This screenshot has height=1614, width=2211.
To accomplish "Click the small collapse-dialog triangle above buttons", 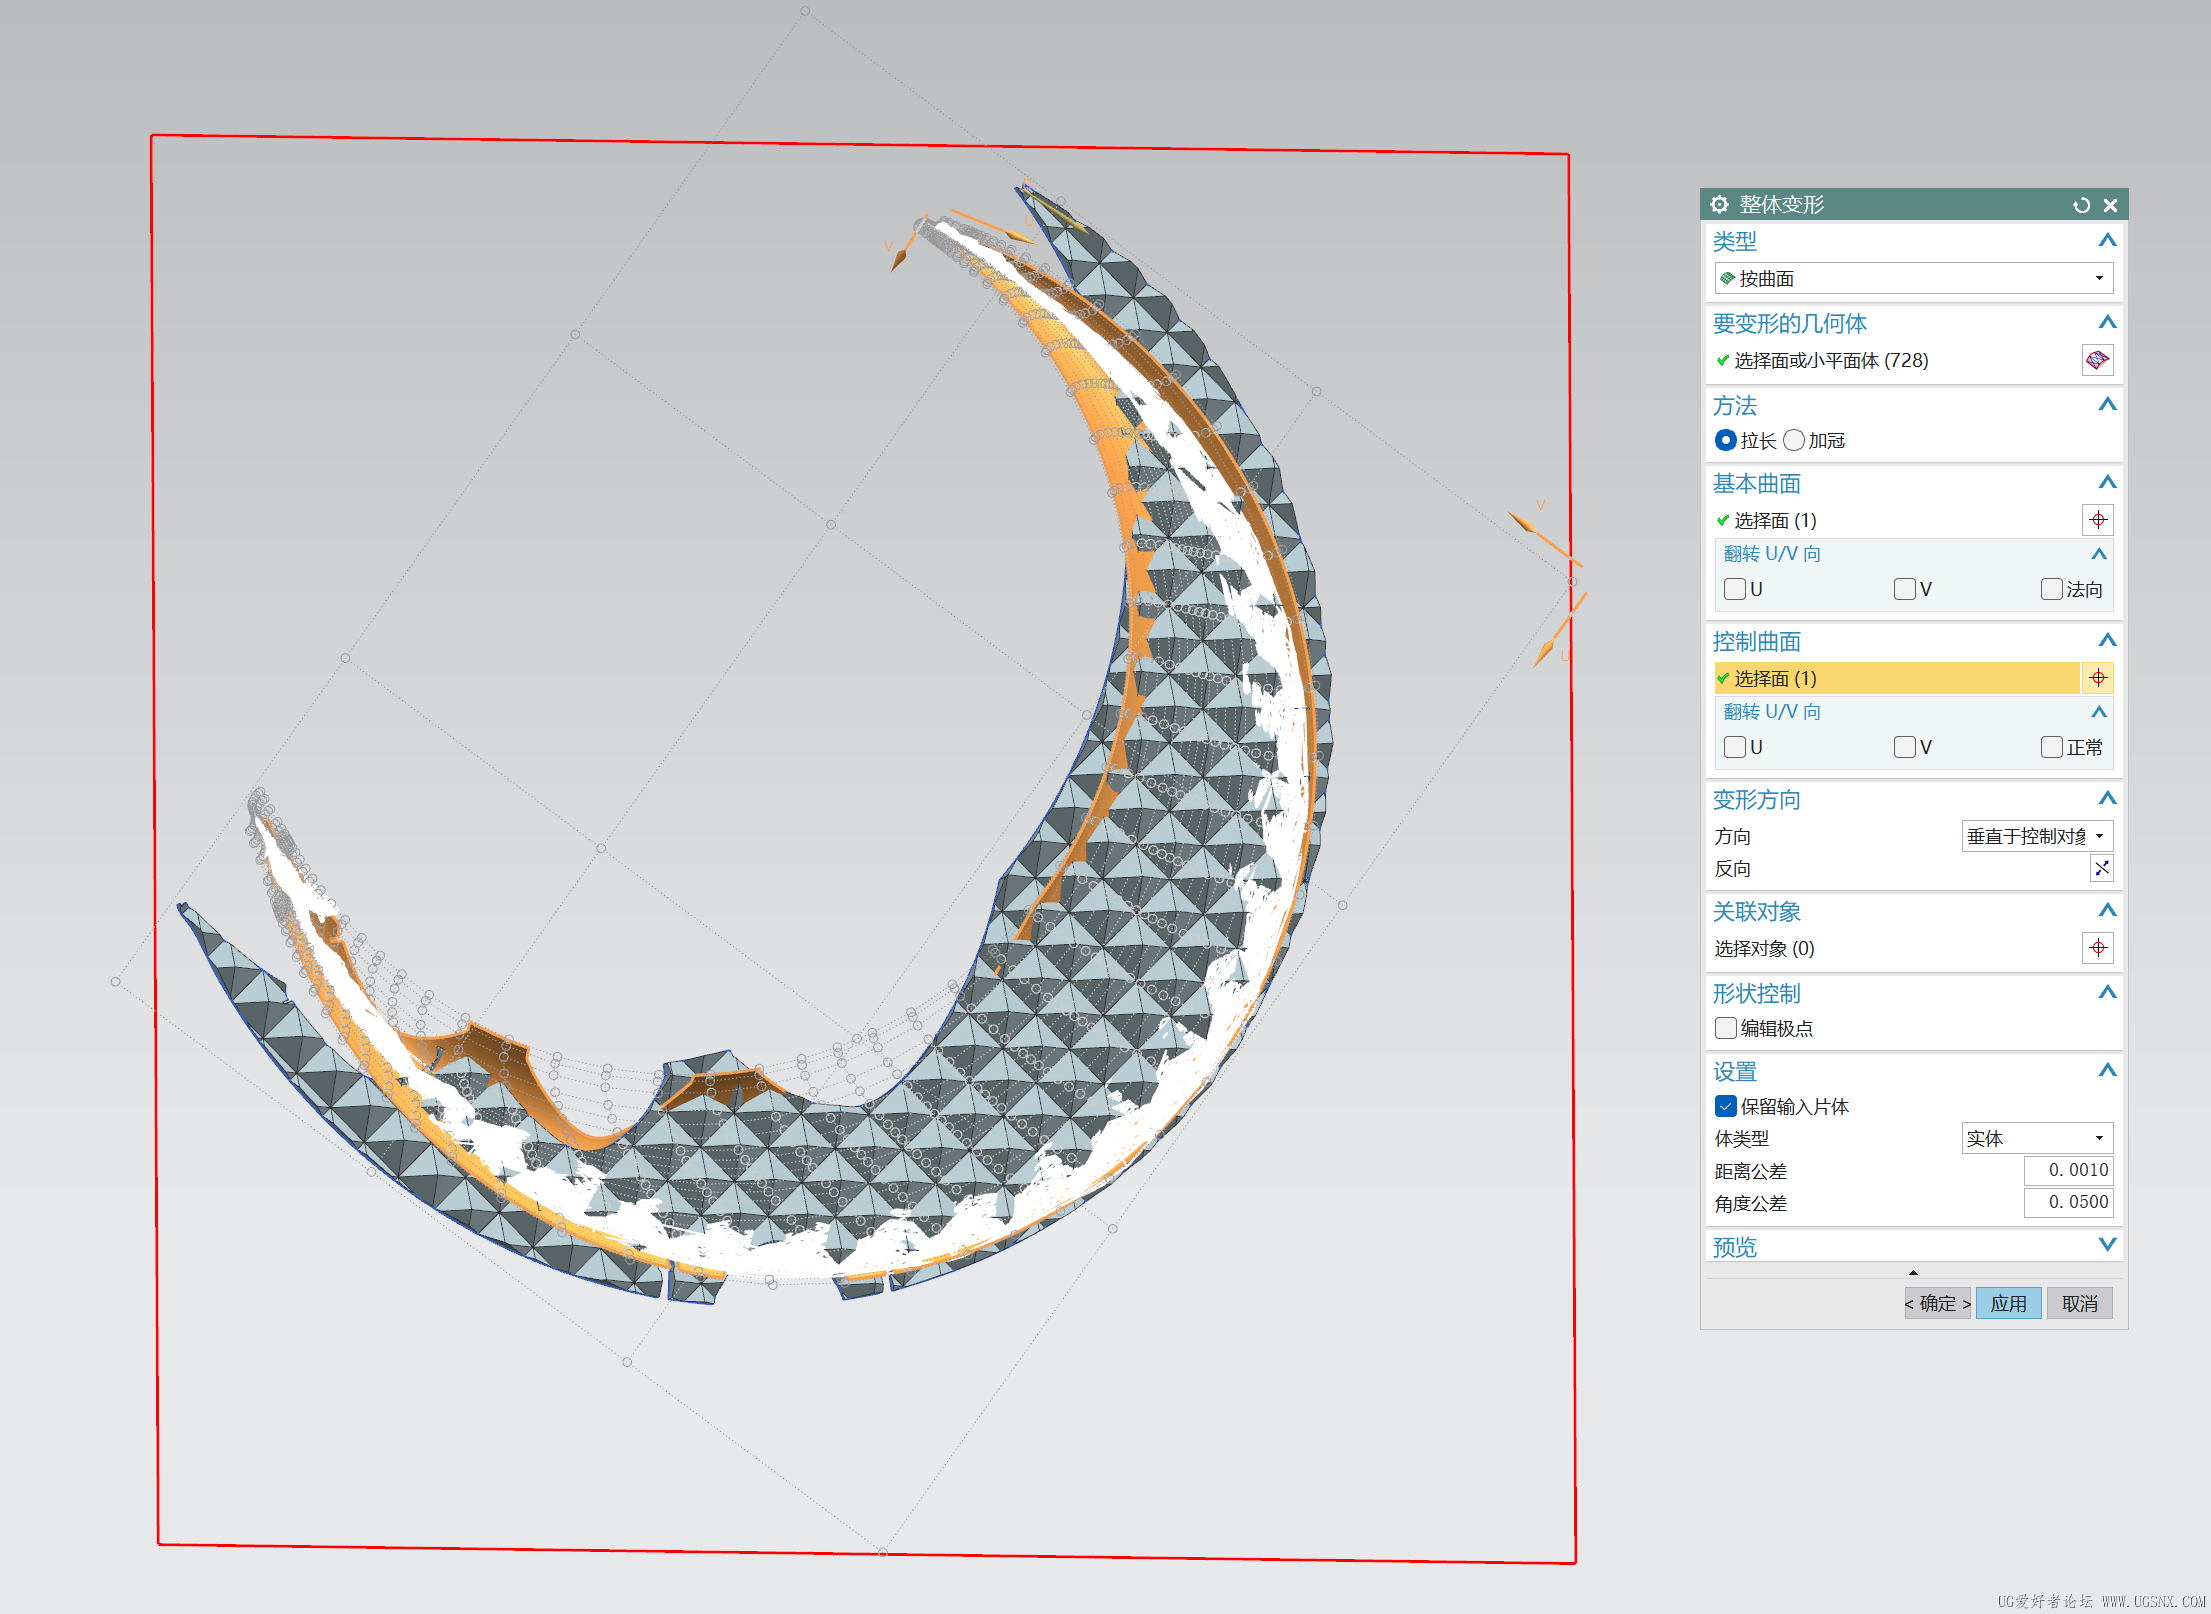I will pyautogui.click(x=1913, y=1273).
